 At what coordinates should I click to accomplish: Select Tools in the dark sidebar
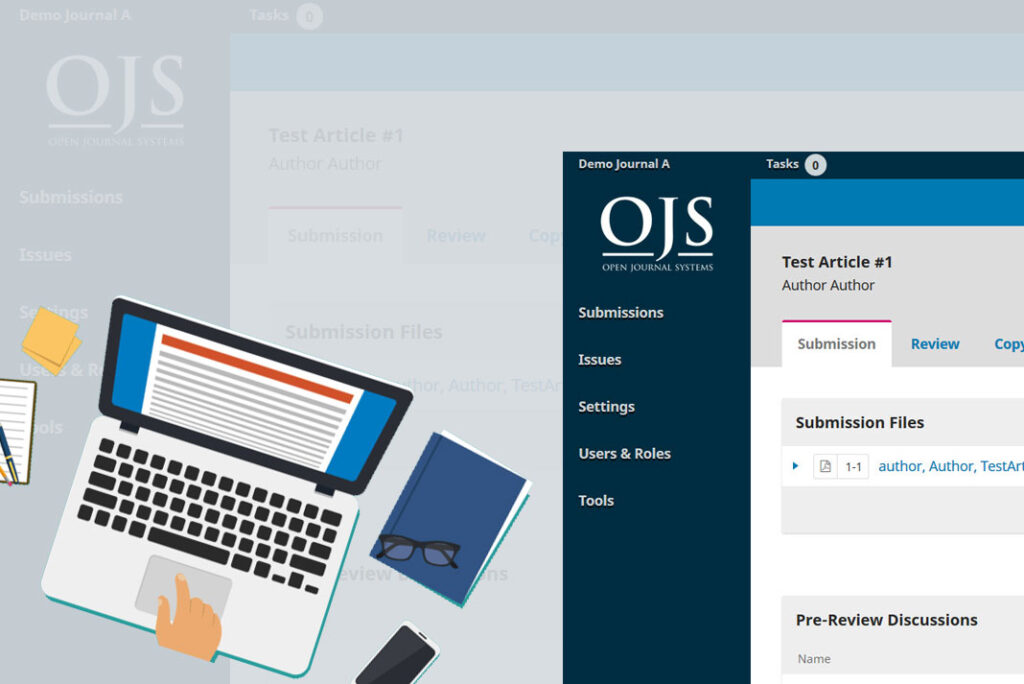click(x=596, y=501)
